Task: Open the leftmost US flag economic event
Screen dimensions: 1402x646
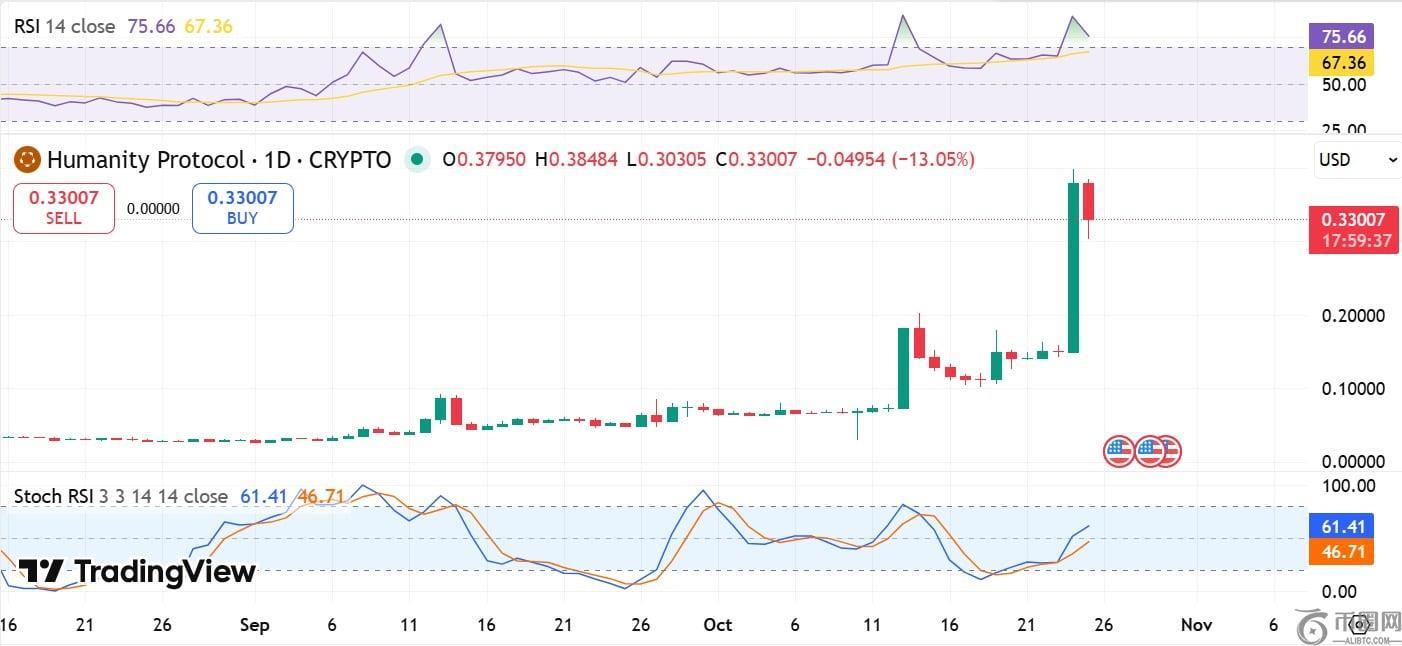Action: pyautogui.click(x=1119, y=452)
